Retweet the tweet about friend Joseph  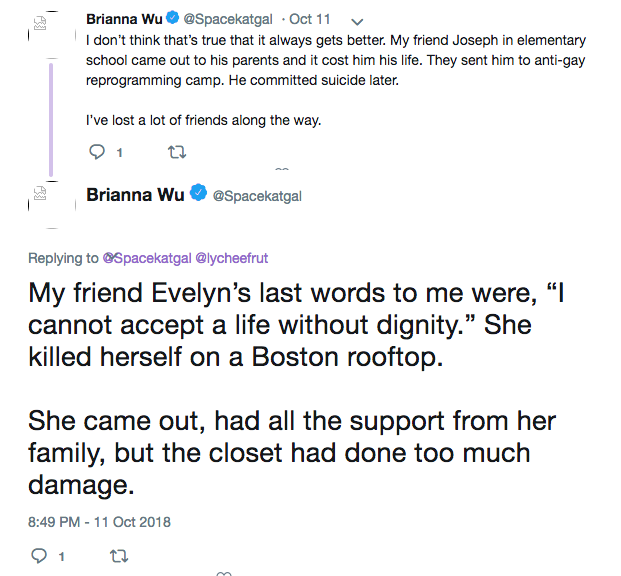177,152
